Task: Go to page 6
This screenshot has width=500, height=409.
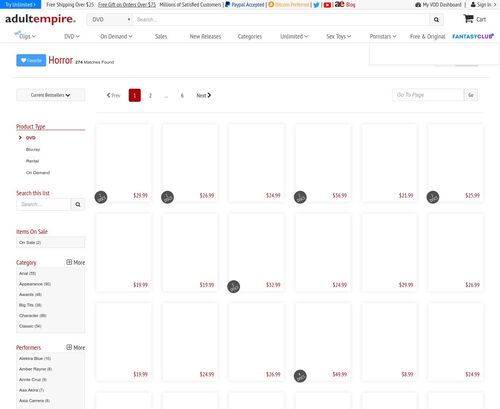Action: (x=182, y=95)
